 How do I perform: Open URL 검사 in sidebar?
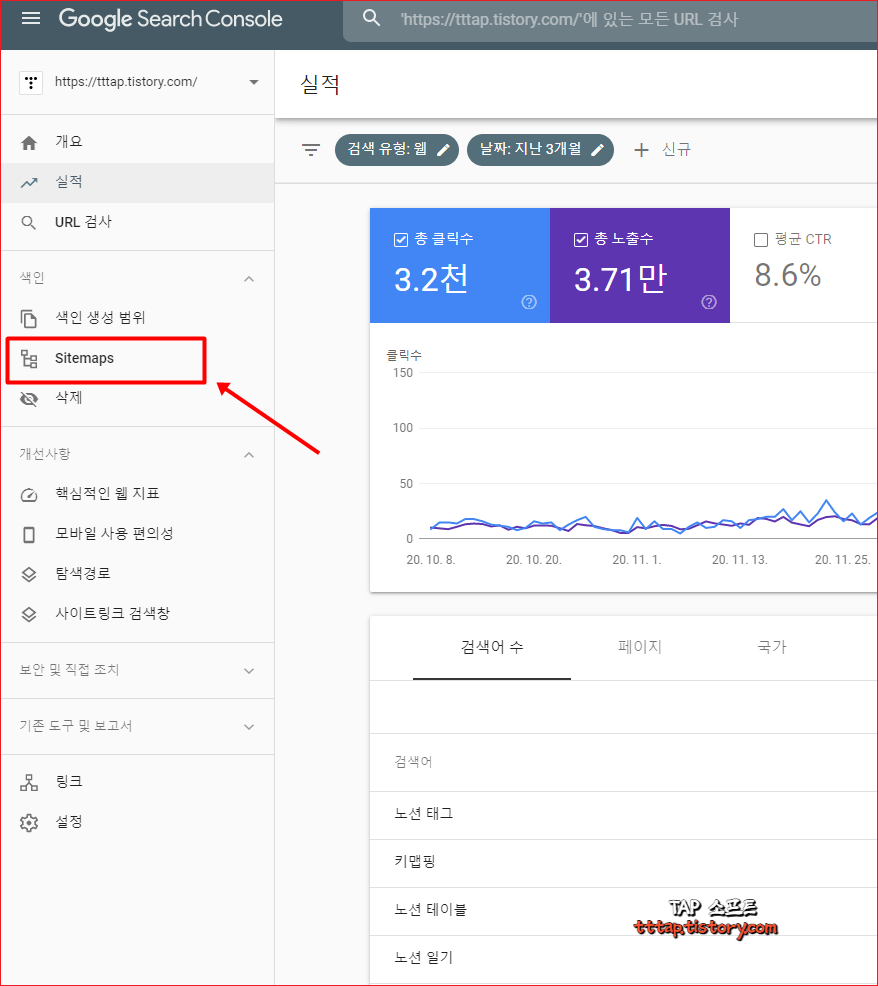[x=138, y=222]
